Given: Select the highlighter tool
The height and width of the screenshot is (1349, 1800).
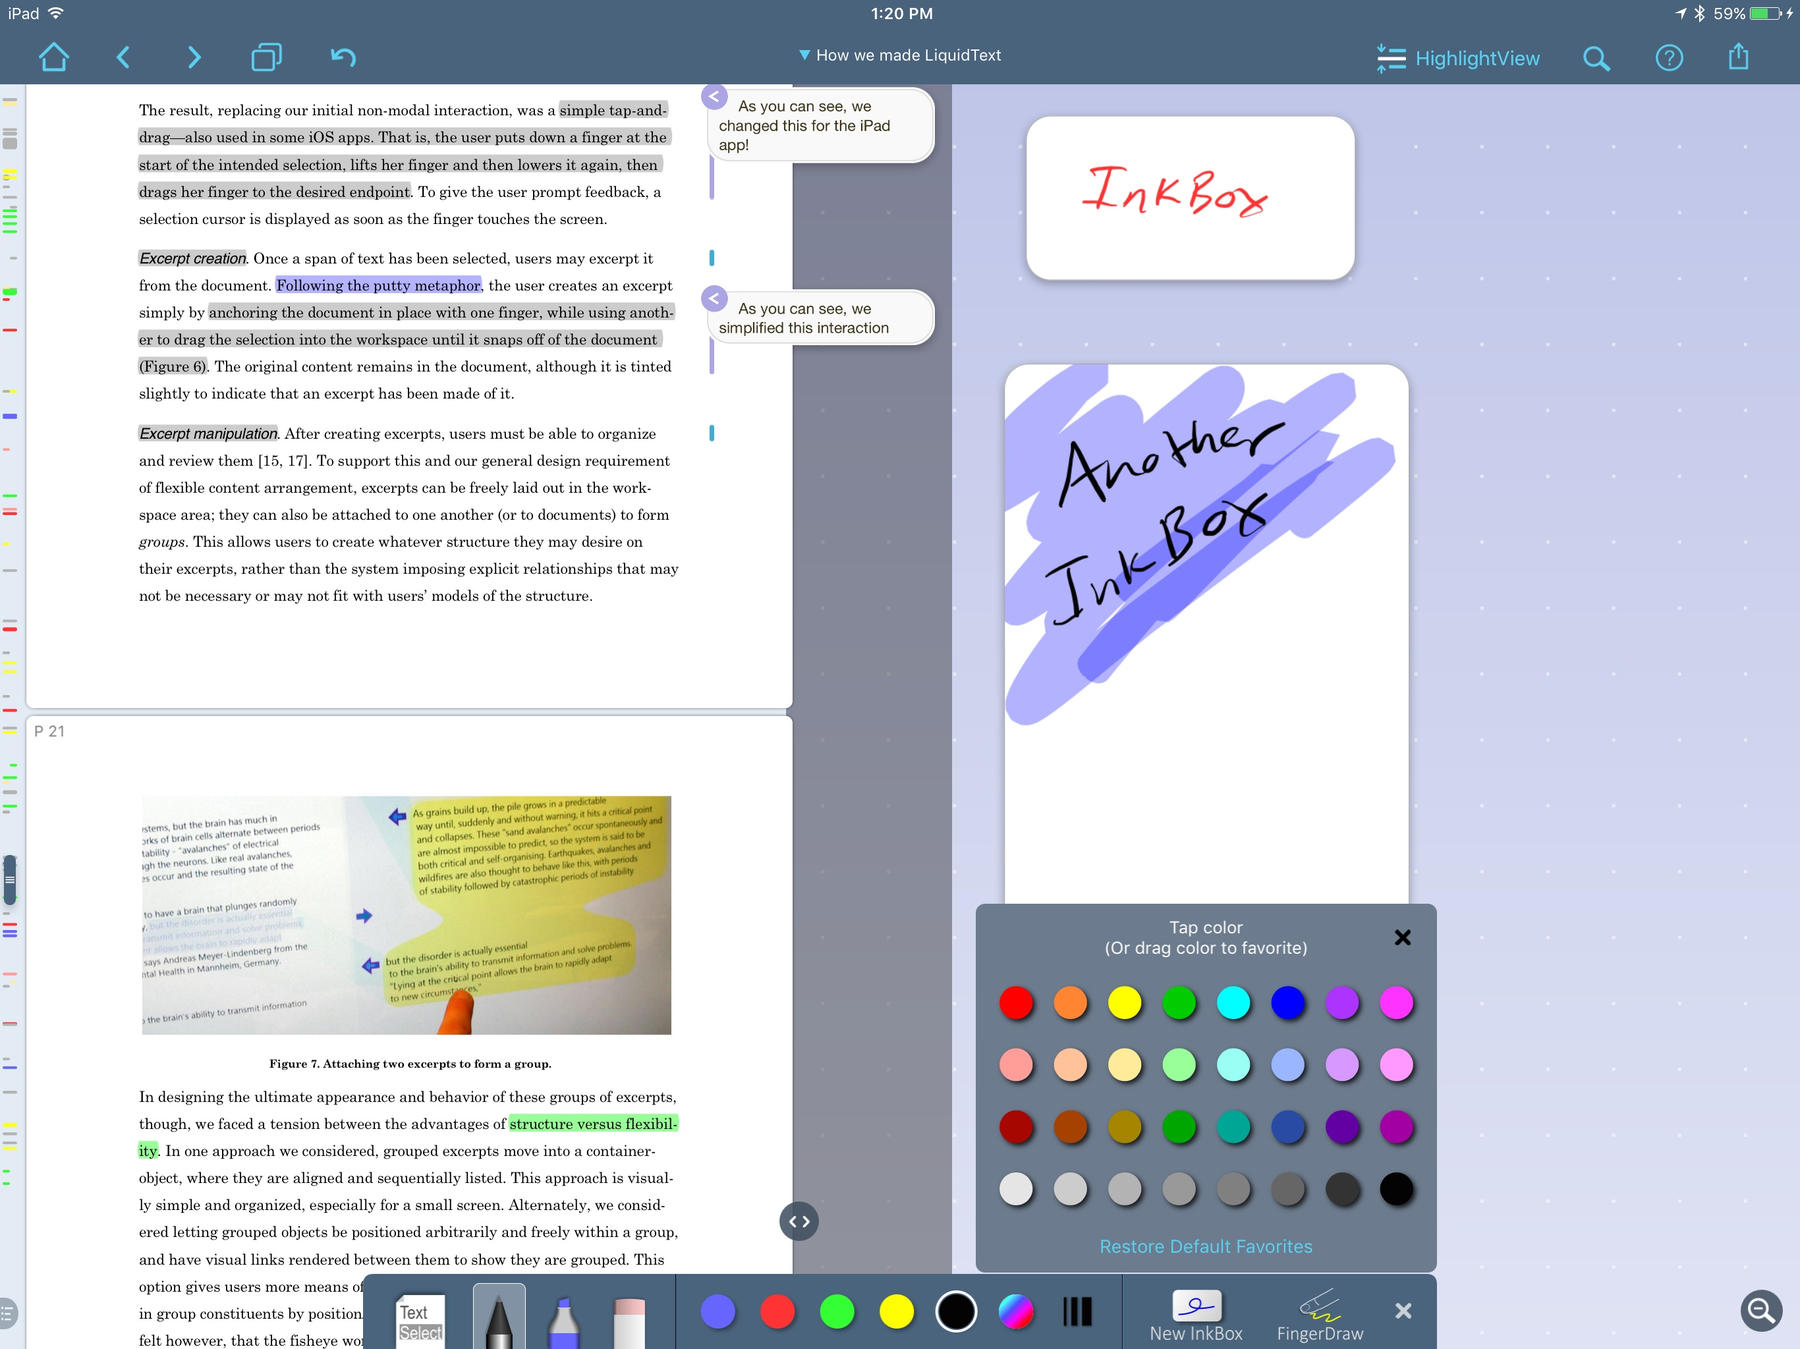Looking at the screenshot, I should [x=564, y=1320].
